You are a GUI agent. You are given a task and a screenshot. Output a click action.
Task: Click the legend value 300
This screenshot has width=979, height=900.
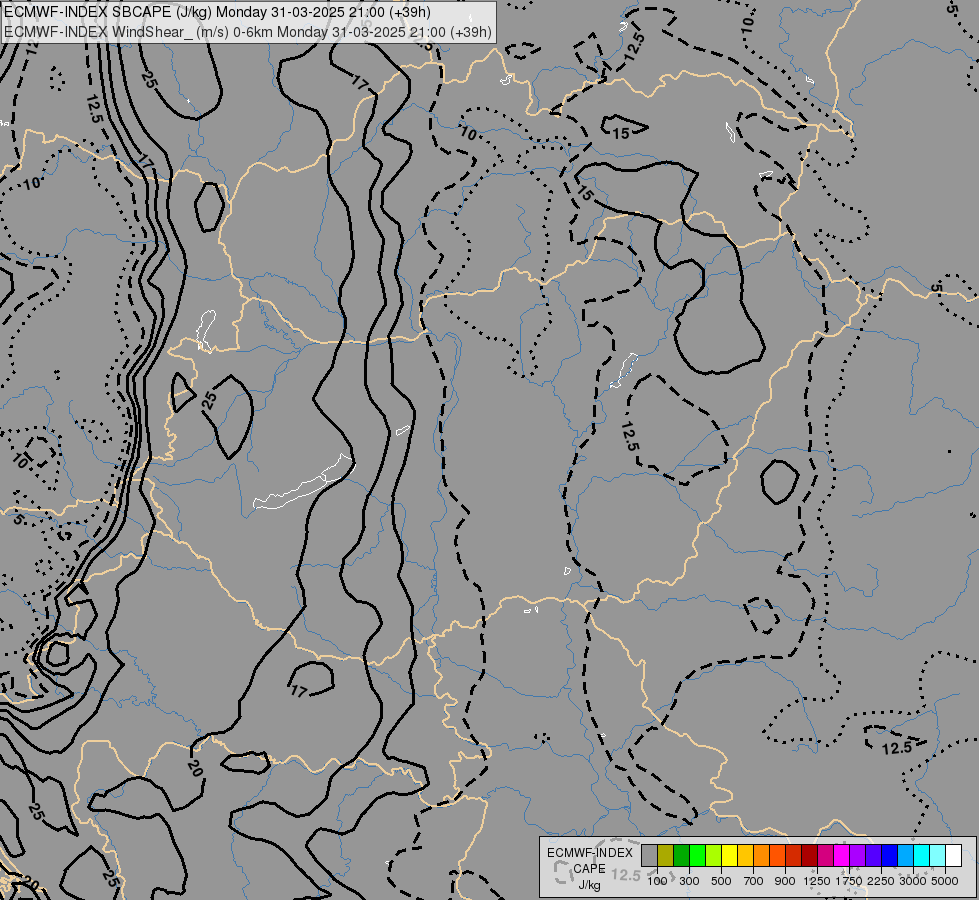point(689,881)
